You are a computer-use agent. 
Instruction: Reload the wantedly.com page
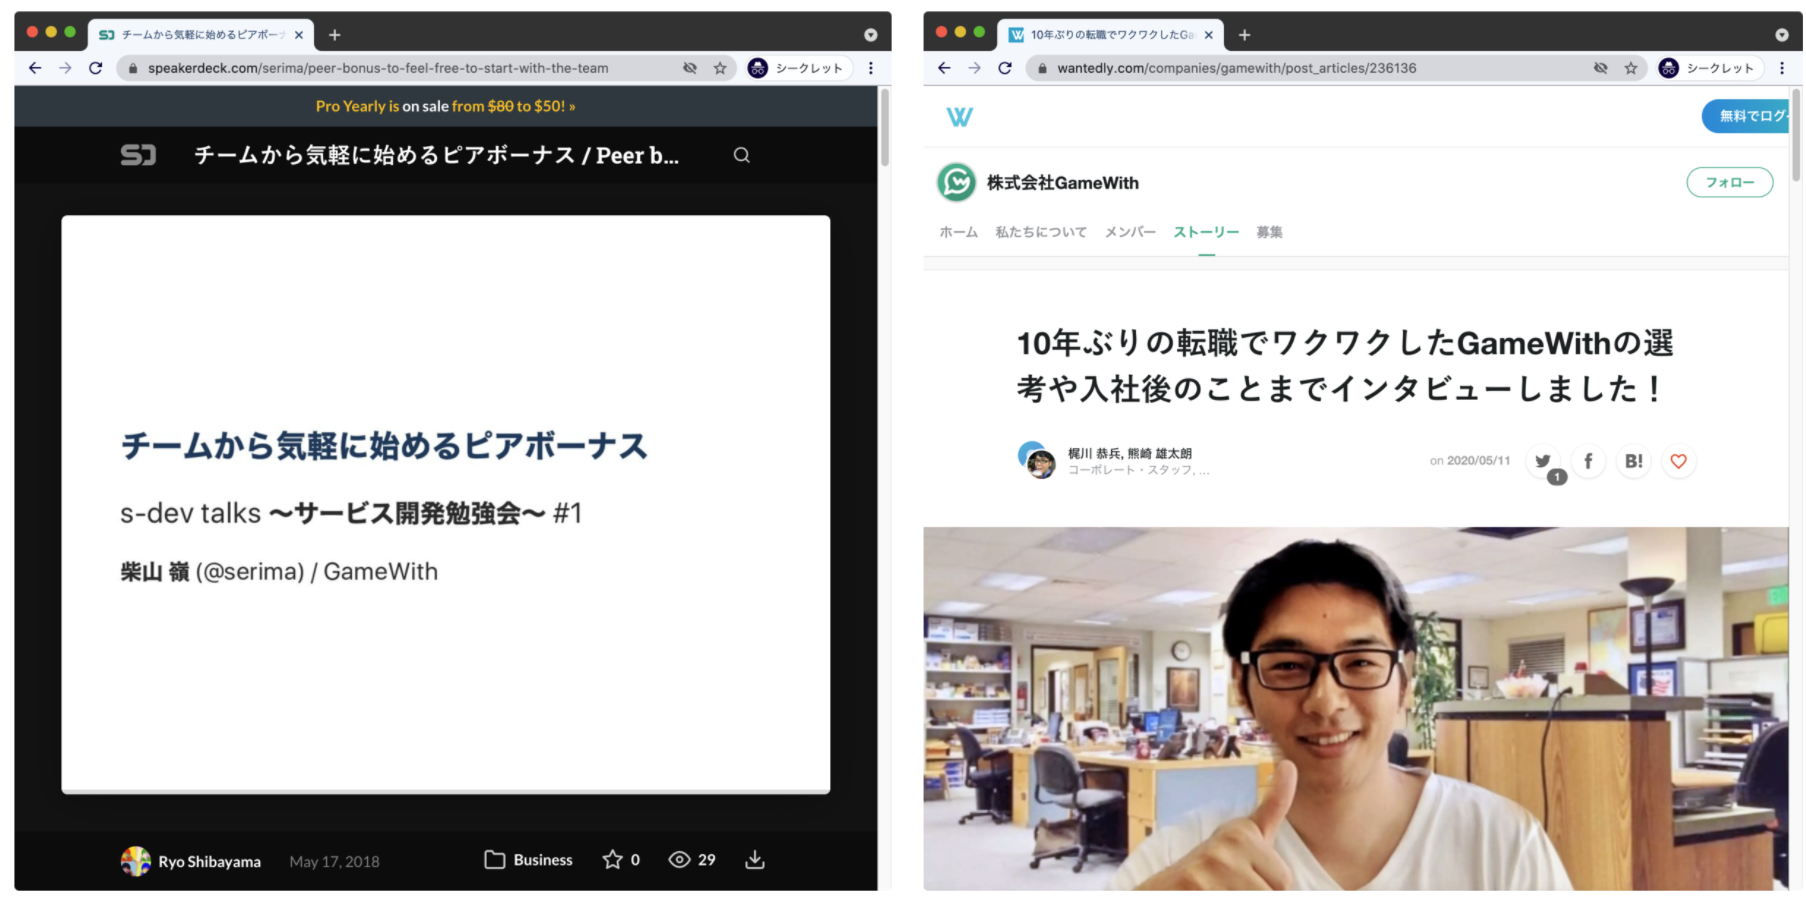click(x=1005, y=68)
